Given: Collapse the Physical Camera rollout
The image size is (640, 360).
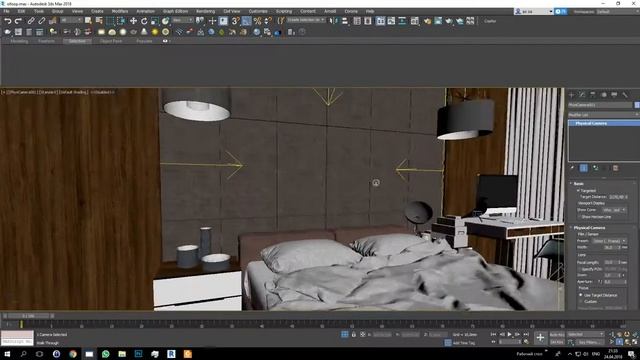Looking at the screenshot, I should click(589, 228).
